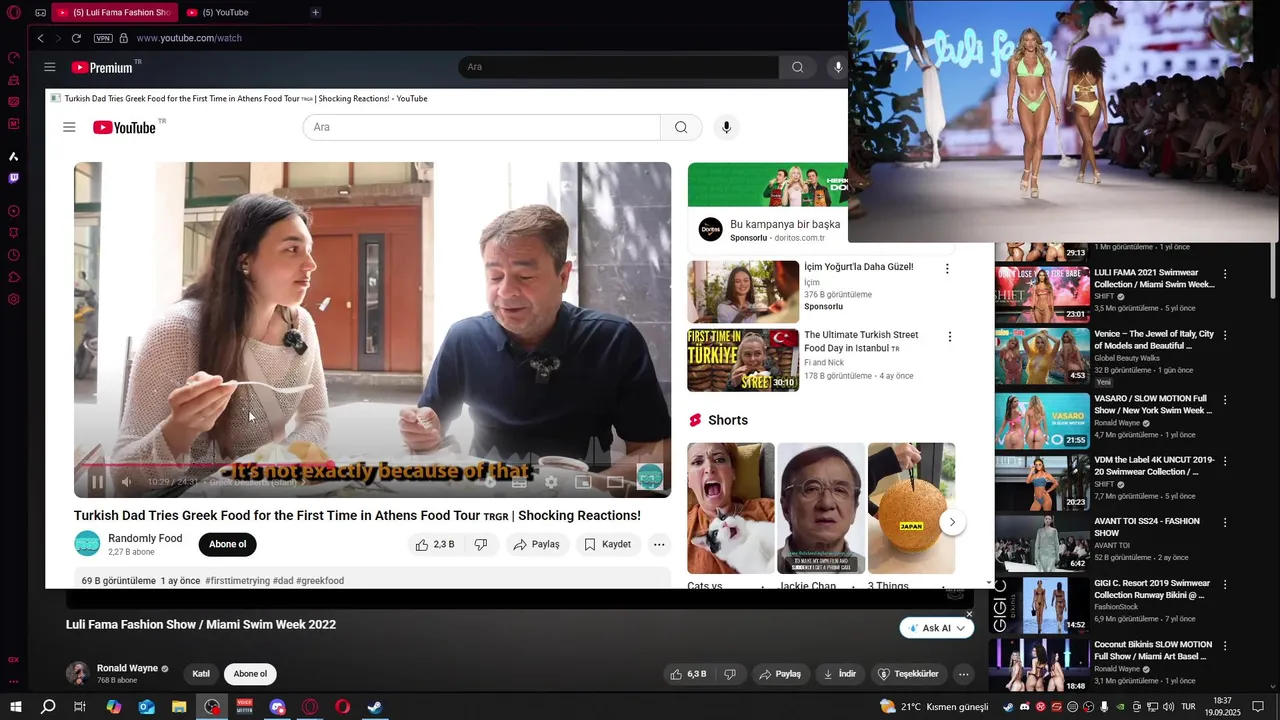Click the www.youtube.com/watch address bar
Viewport: 1280px width, 720px height.
189,38
